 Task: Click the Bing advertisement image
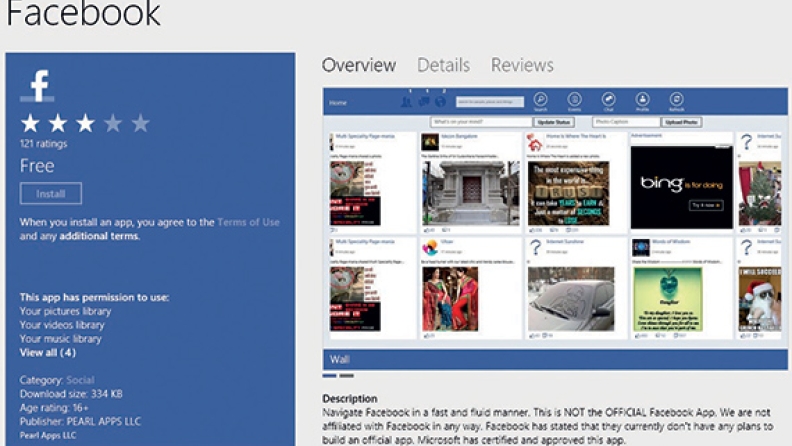pyautogui.click(x=681, y=187)
